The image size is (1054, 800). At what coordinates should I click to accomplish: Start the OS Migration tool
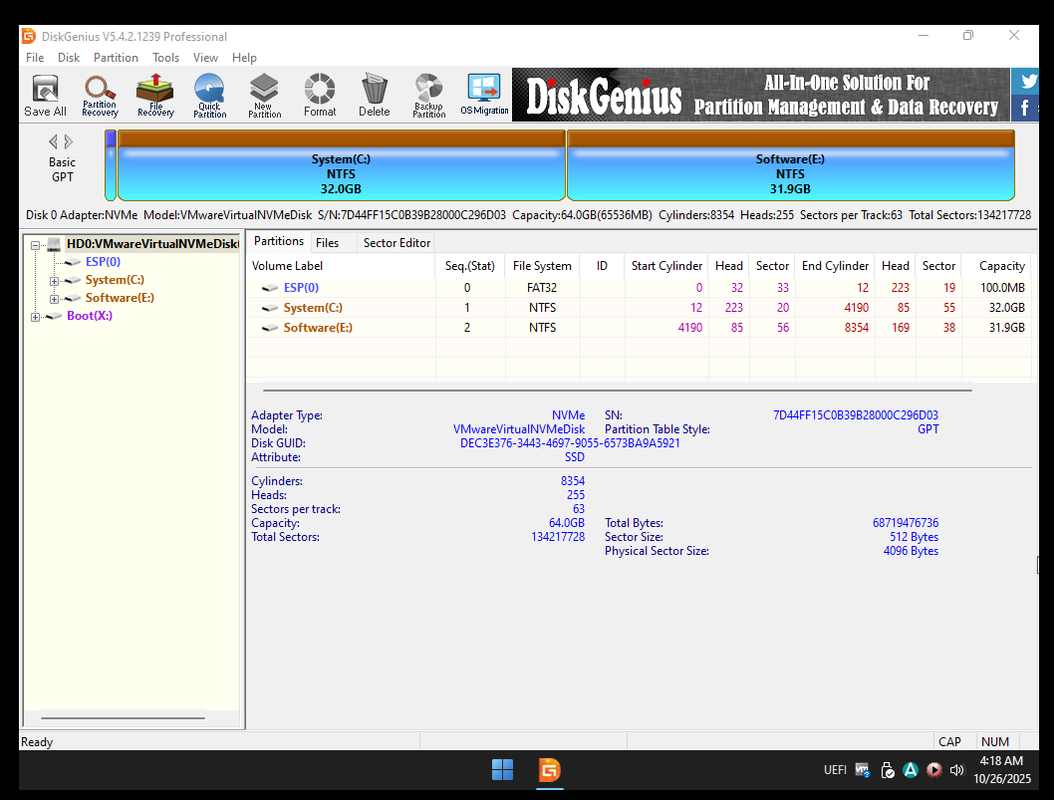pyautogui.click(x=484, y=95)
